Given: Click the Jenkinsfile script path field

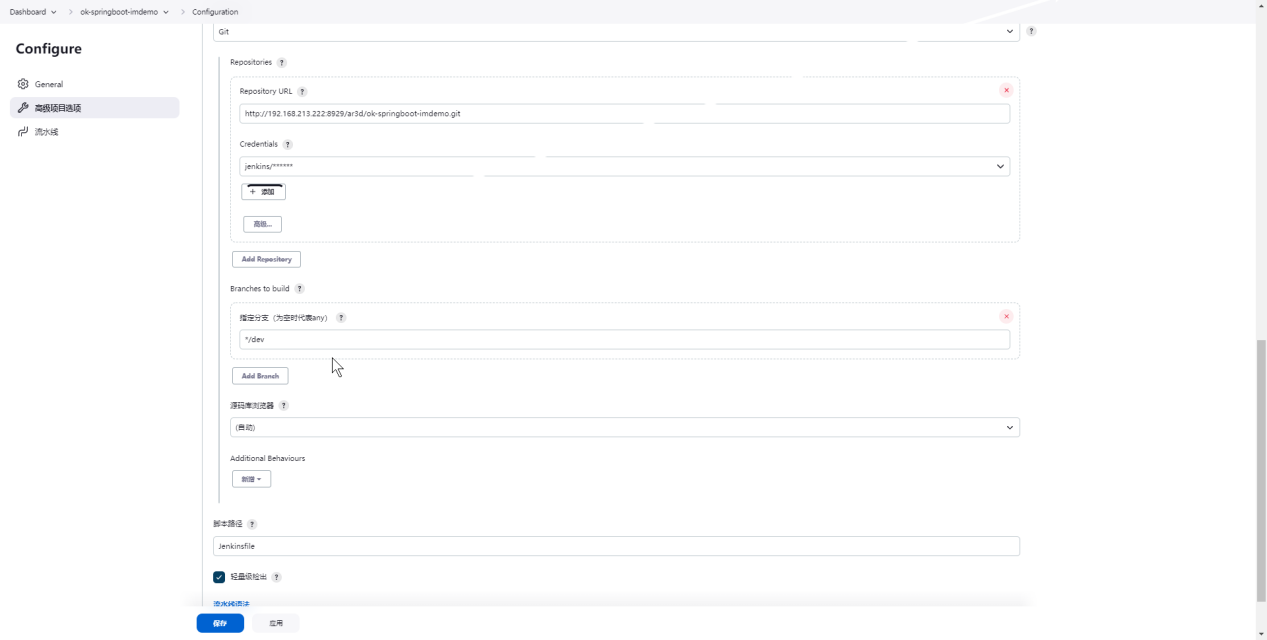Looking at the screenshot, I should pyautogui.click(x=615, y=546).
